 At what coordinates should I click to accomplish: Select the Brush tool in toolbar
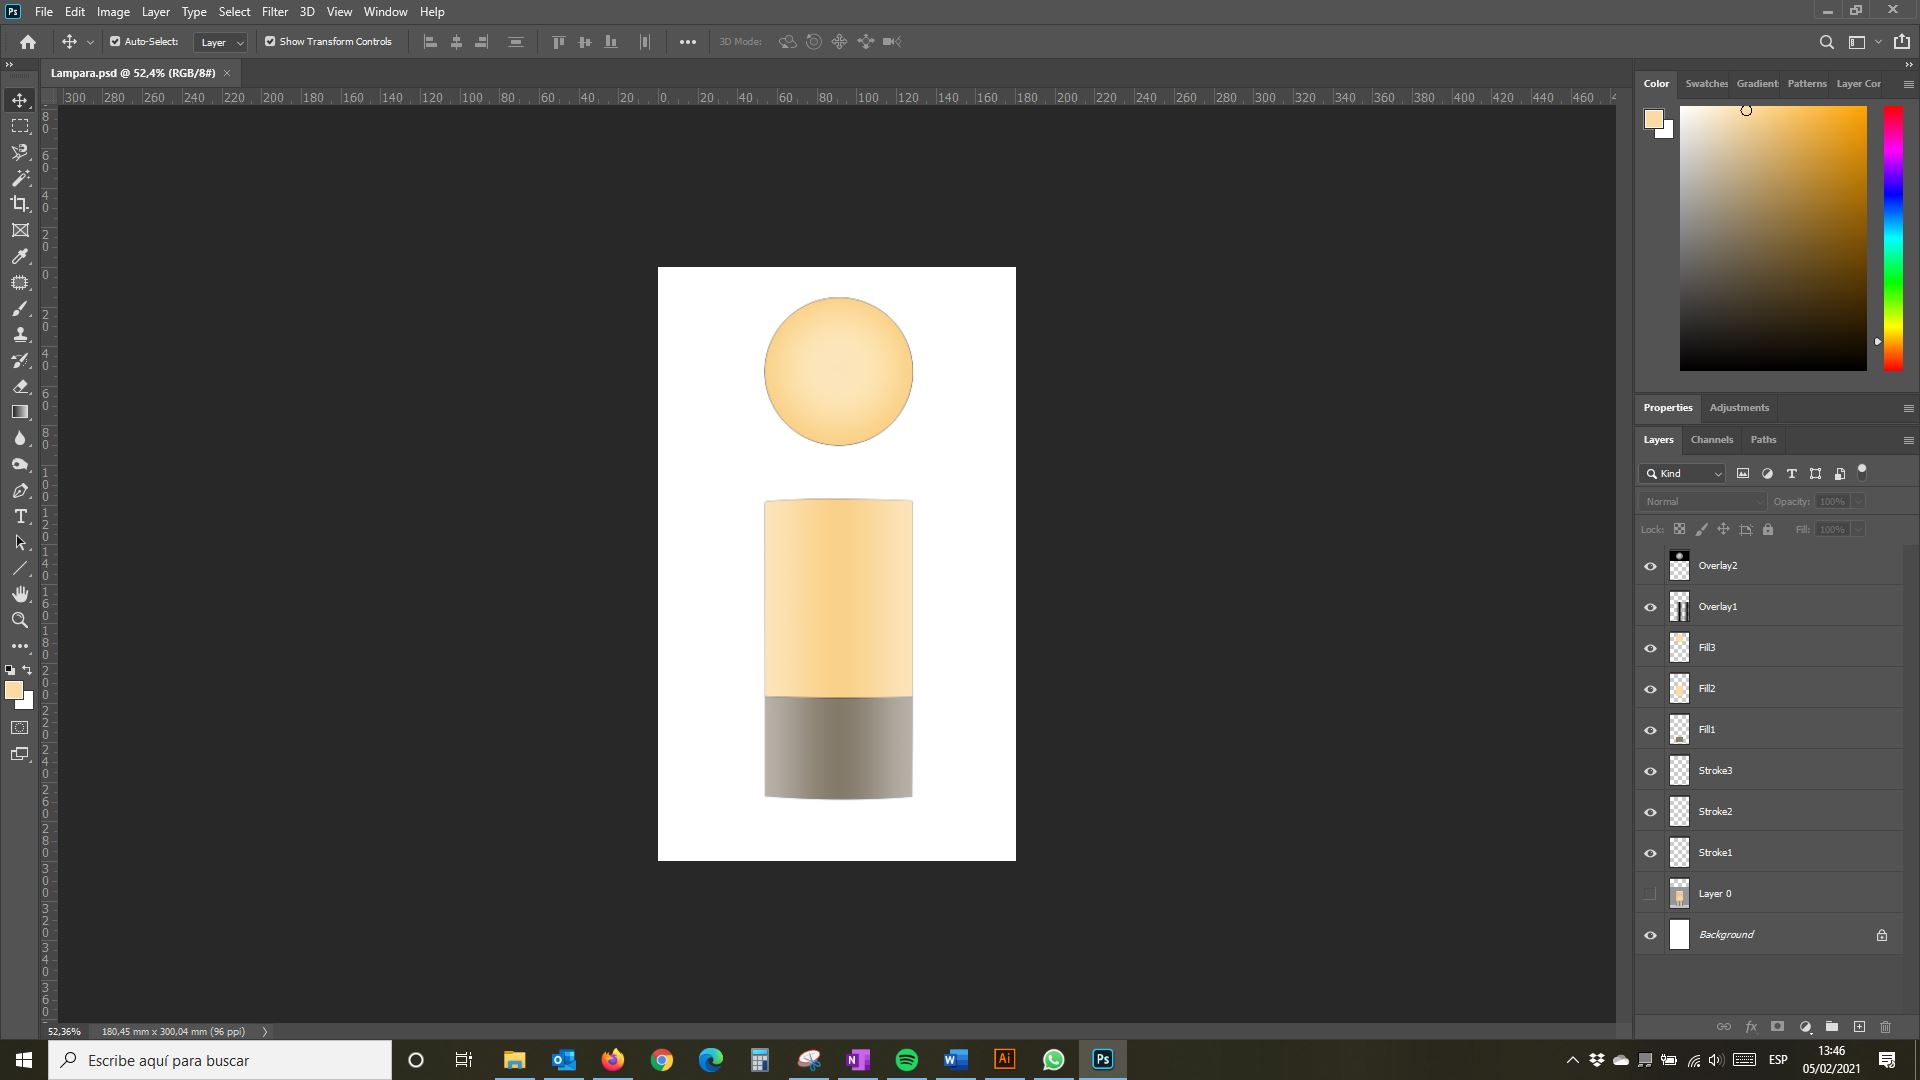(x=20, y=309)
